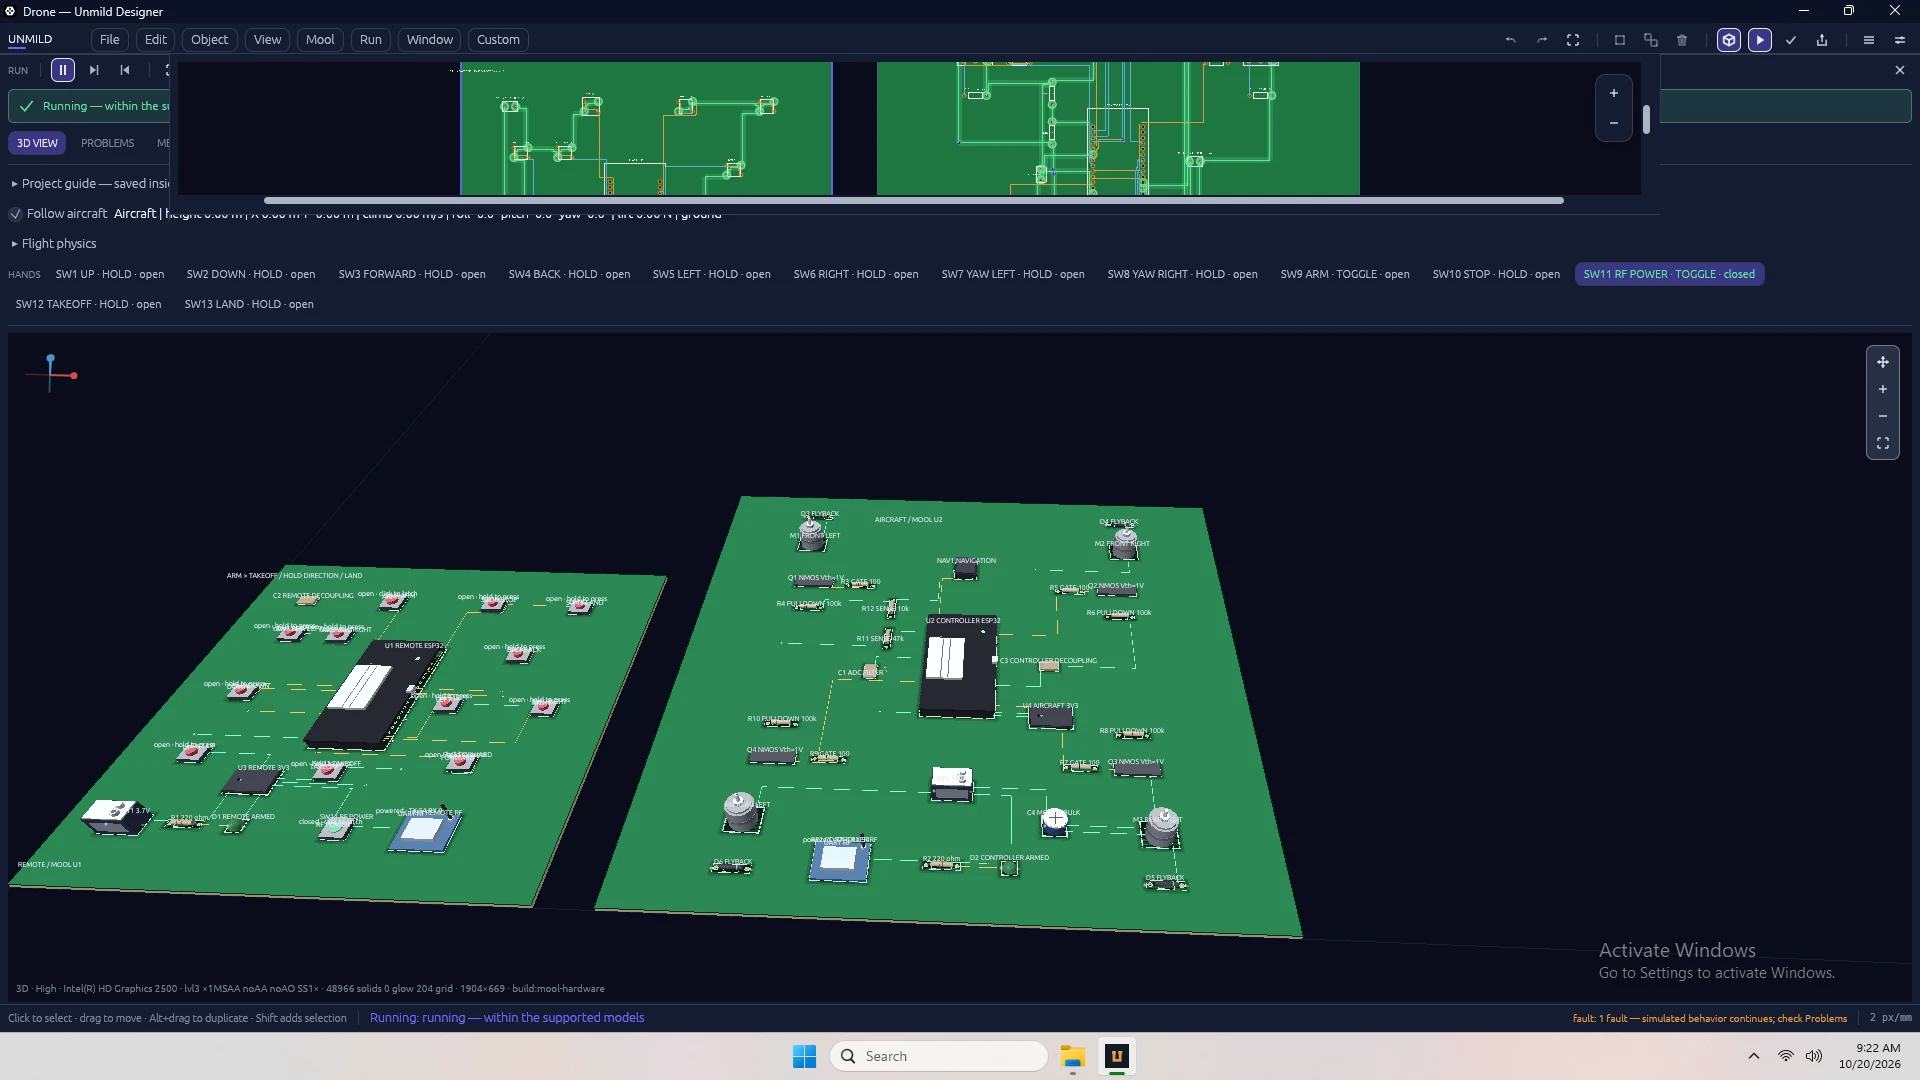Click the U2 CONTROLLER ESP32 chip
1920x1080 pixels.
[959, 665]
